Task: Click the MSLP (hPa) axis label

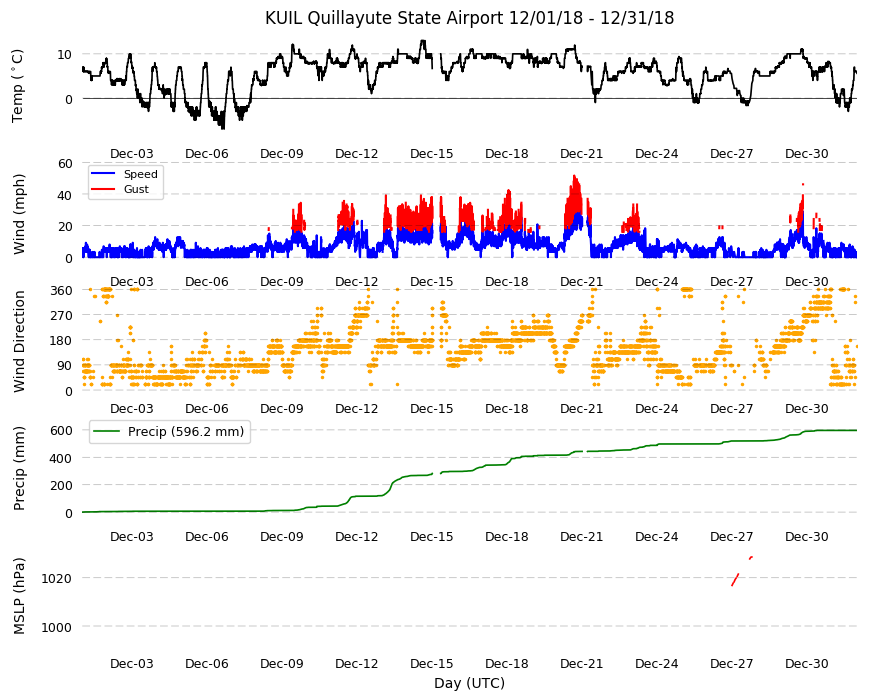Action: (19, 596)
